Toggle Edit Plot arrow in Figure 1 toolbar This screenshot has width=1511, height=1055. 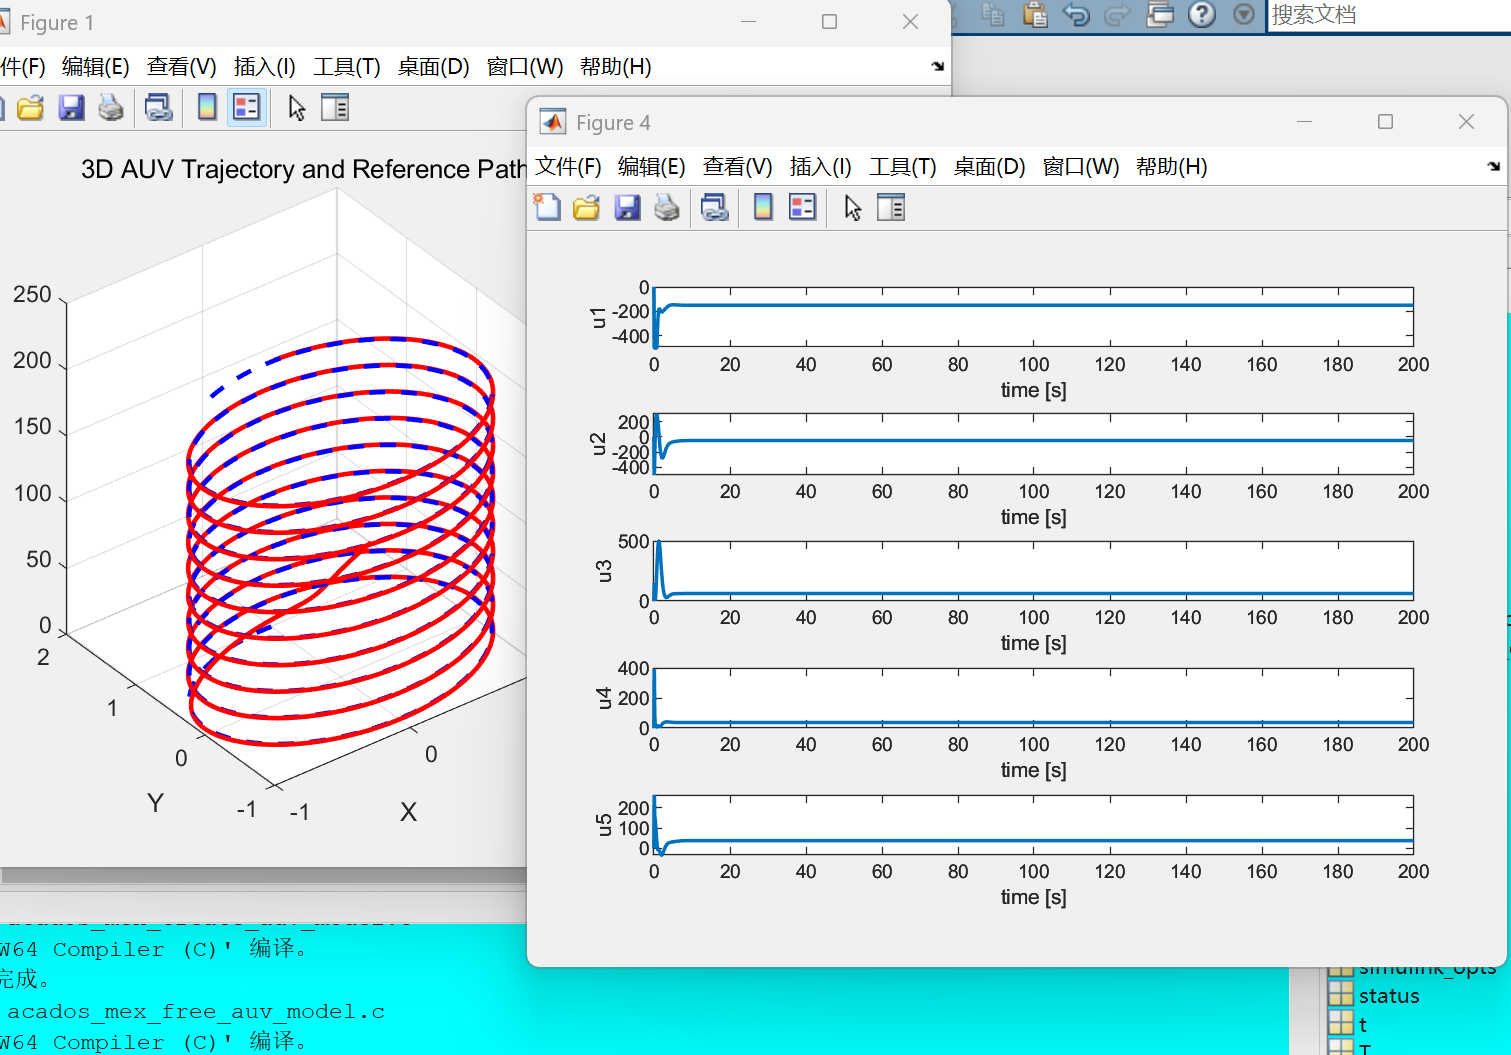coord(296,107)
